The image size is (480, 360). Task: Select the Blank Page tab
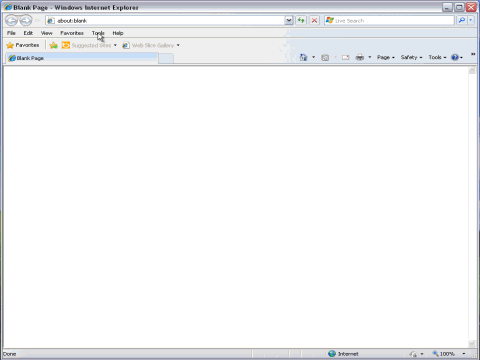pos(82,58)
